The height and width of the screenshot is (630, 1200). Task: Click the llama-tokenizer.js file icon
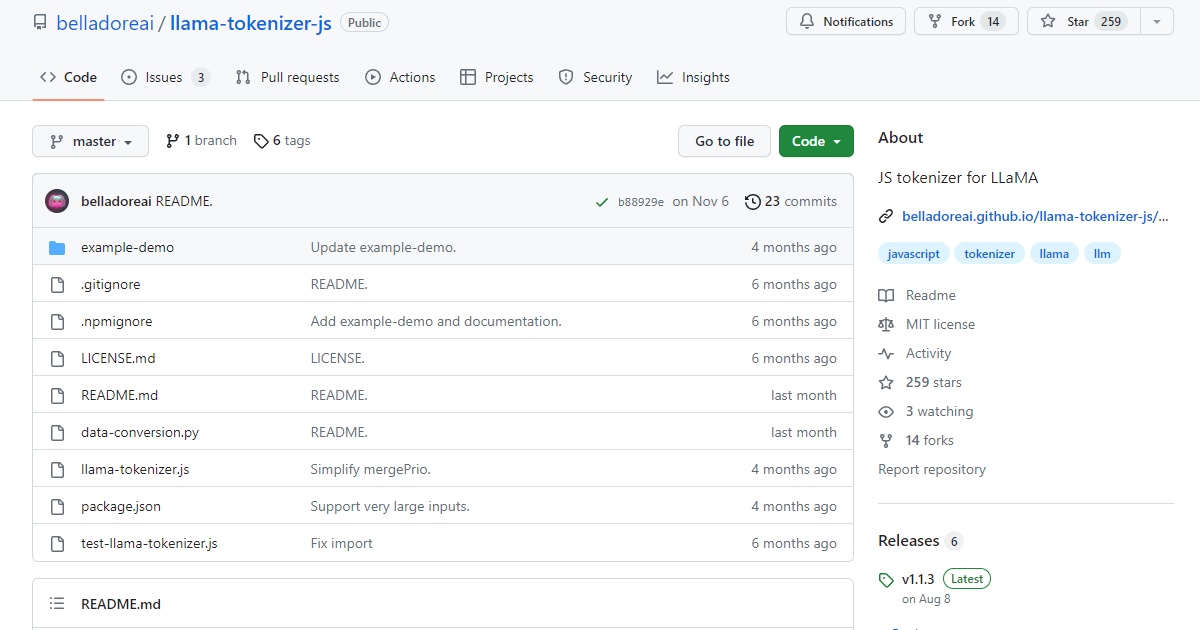coord(57,469)
